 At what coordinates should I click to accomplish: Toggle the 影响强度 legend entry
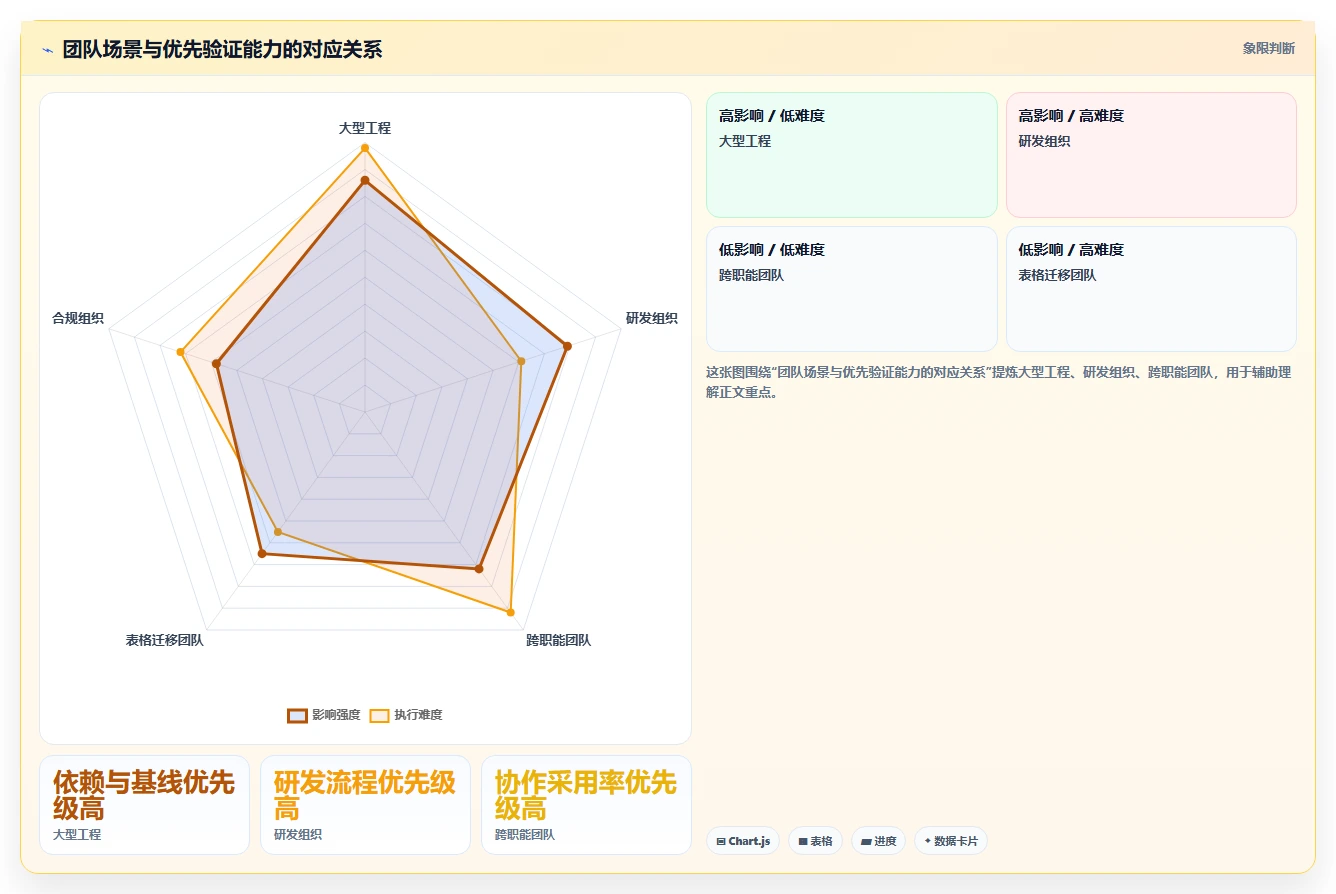coord(324,715)
